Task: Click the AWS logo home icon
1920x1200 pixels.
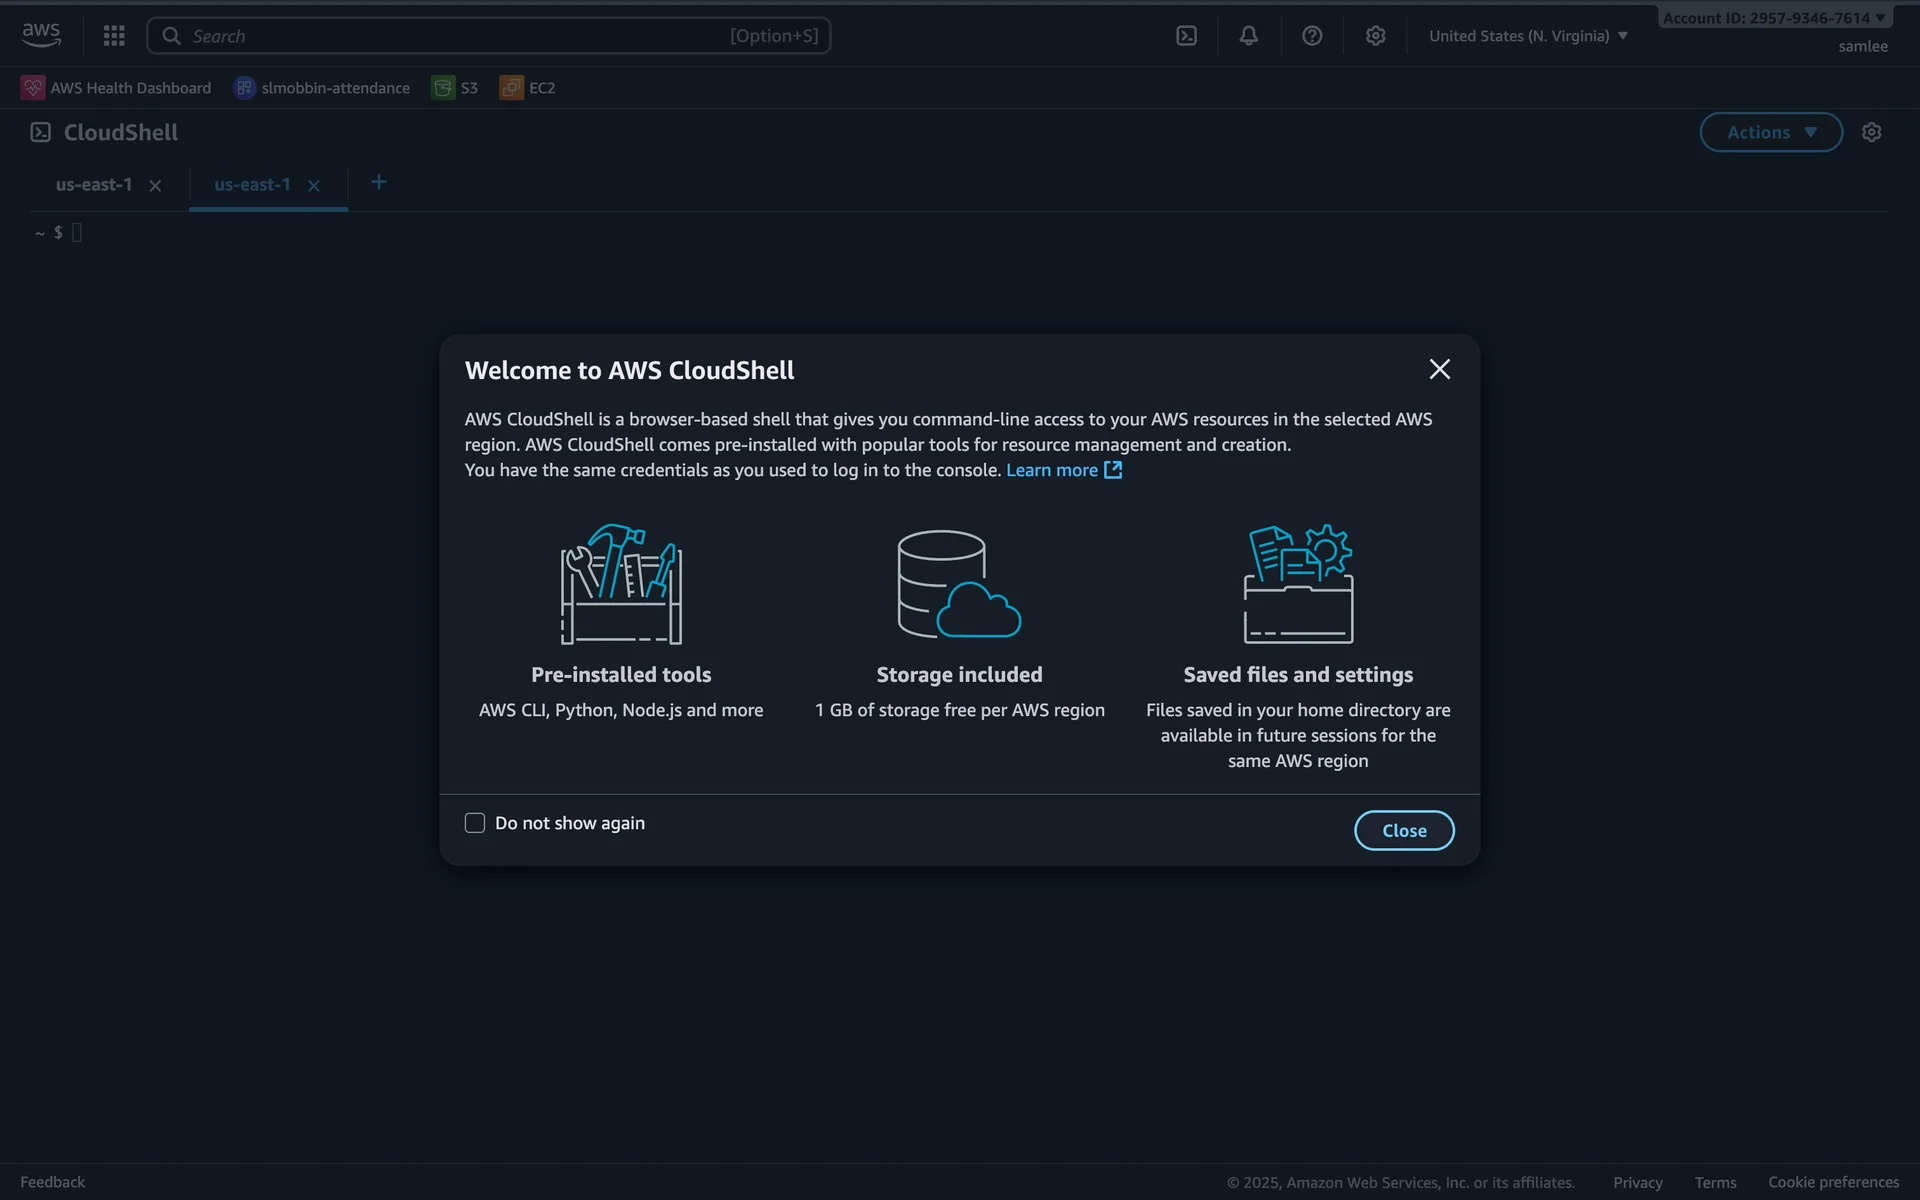Action: point(41,35)
